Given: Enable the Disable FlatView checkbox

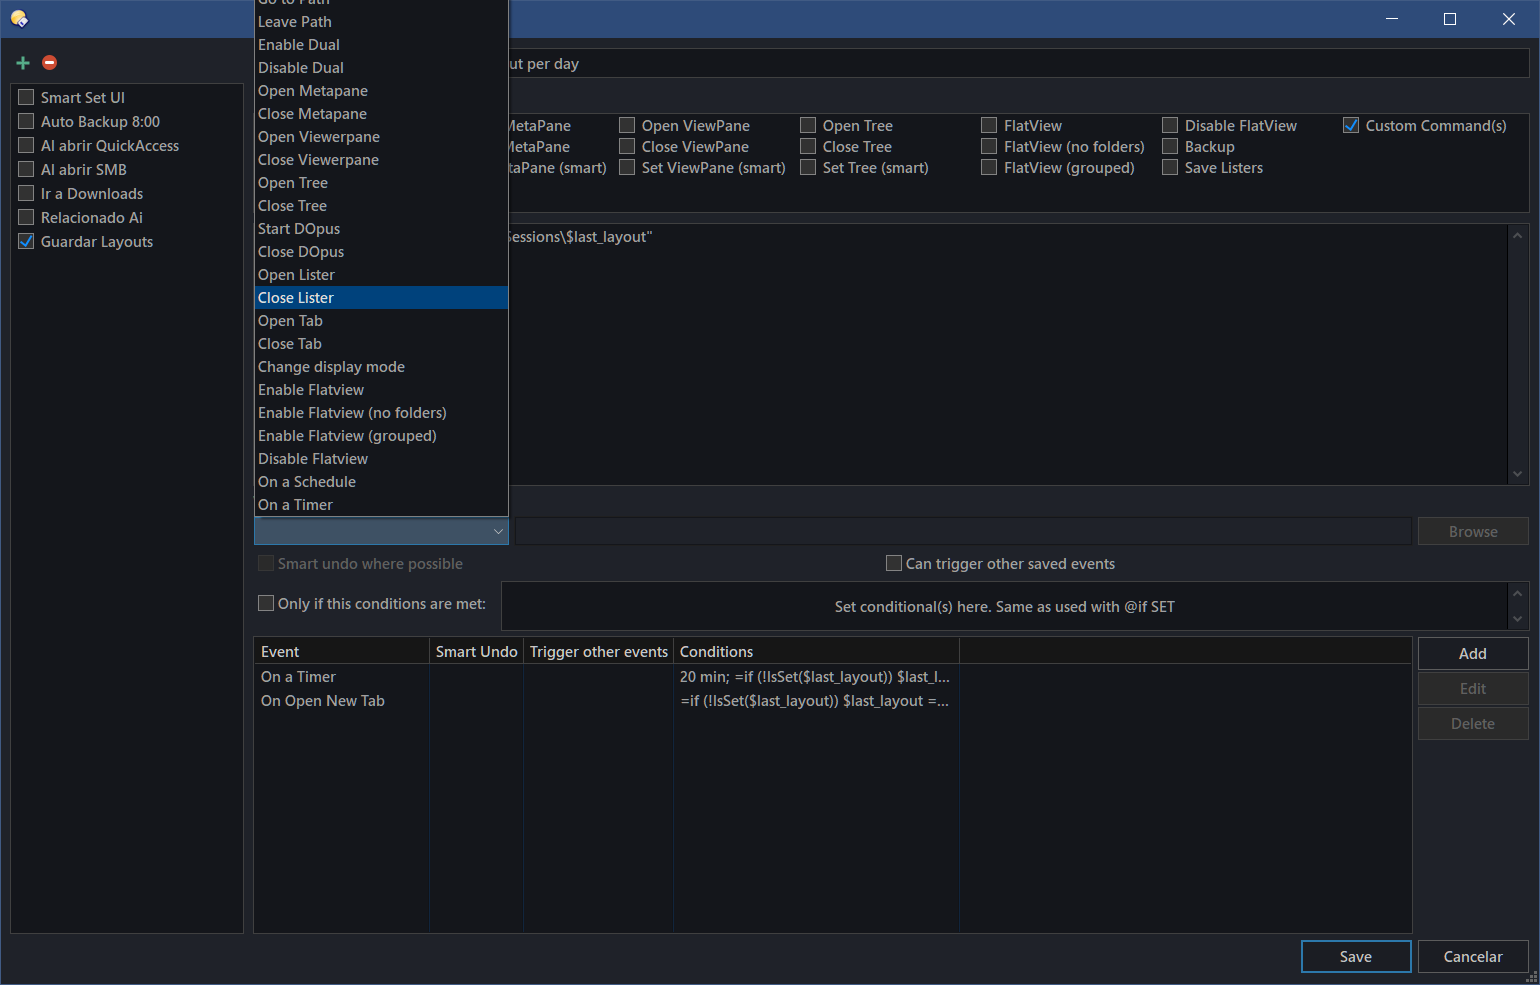Looking at the screenshot, I should point(1170,125).
